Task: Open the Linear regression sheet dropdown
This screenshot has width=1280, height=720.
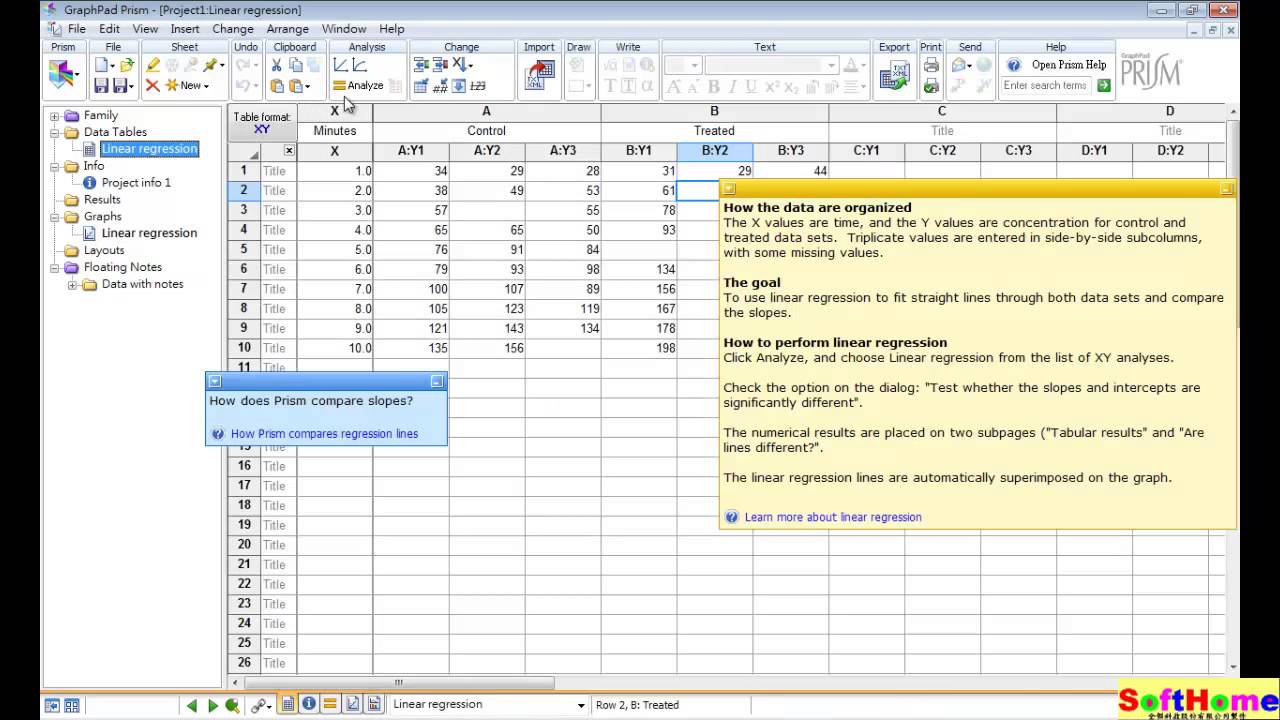Action: point(581,706)
